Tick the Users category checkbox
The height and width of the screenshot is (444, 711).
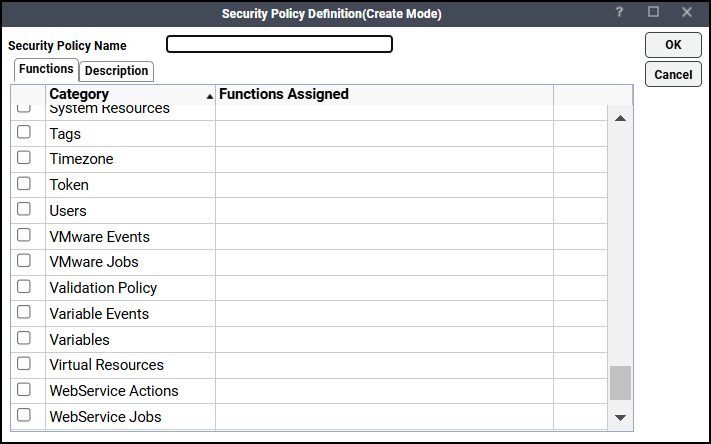click(x=24, y=210)
